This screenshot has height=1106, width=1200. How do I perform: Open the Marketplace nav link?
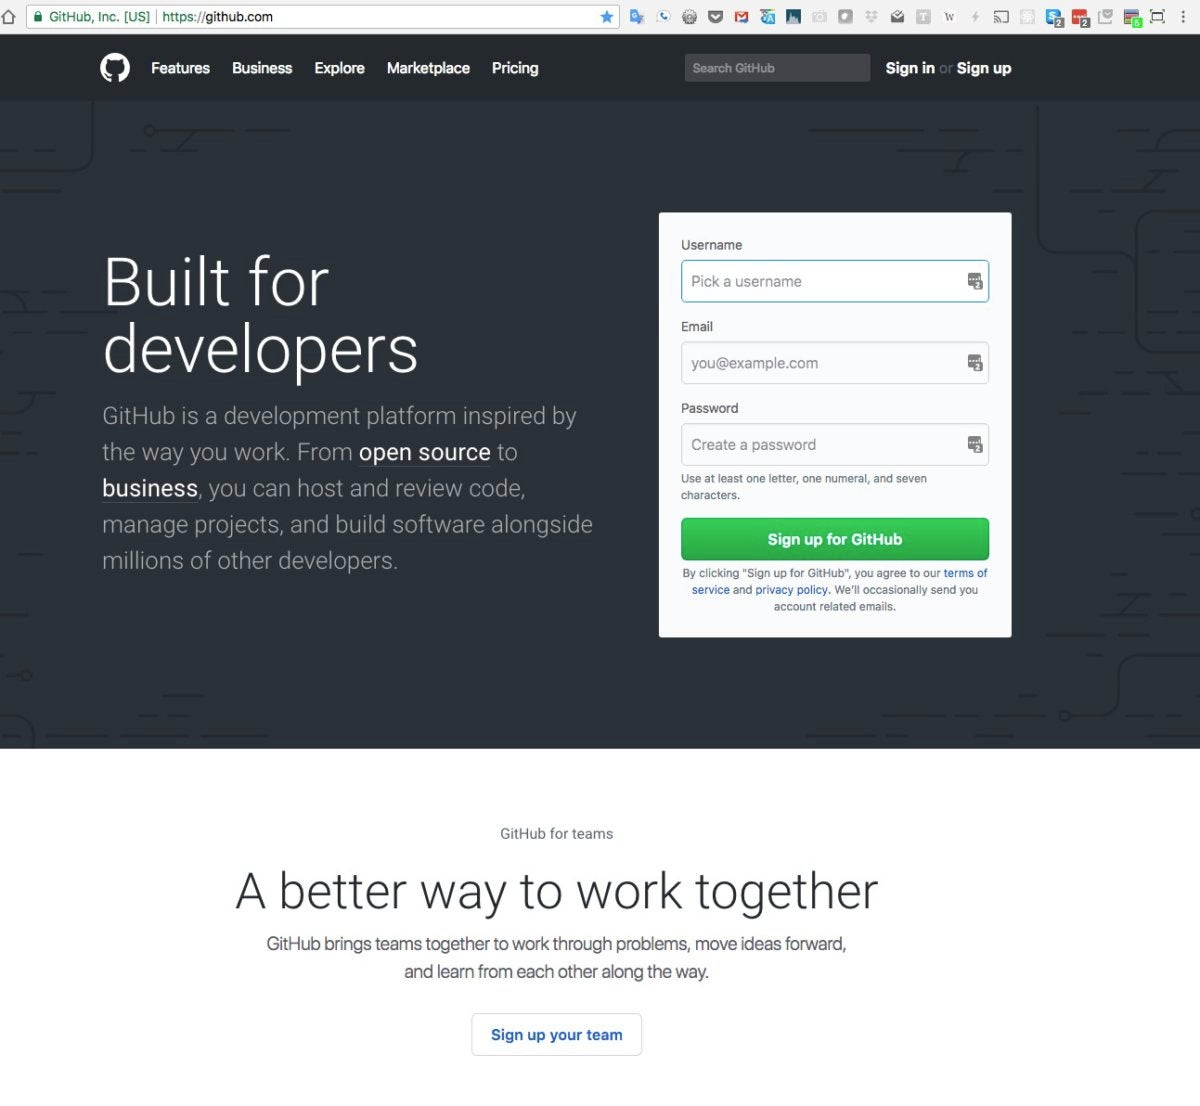[x=428, y=68]
